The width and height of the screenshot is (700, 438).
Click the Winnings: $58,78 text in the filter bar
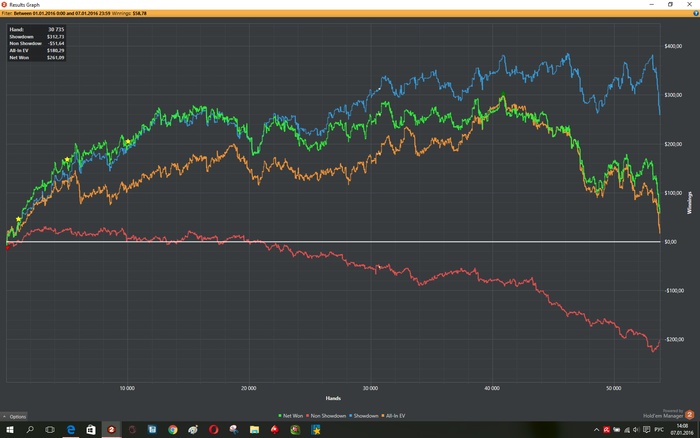[x=129, y=13]
